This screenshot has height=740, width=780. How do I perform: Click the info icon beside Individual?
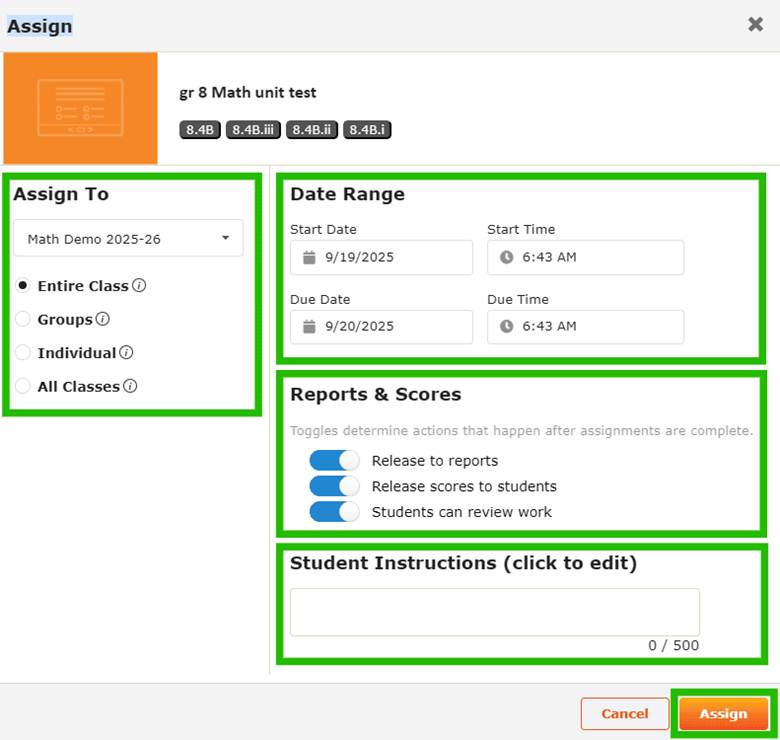[126, 353]
